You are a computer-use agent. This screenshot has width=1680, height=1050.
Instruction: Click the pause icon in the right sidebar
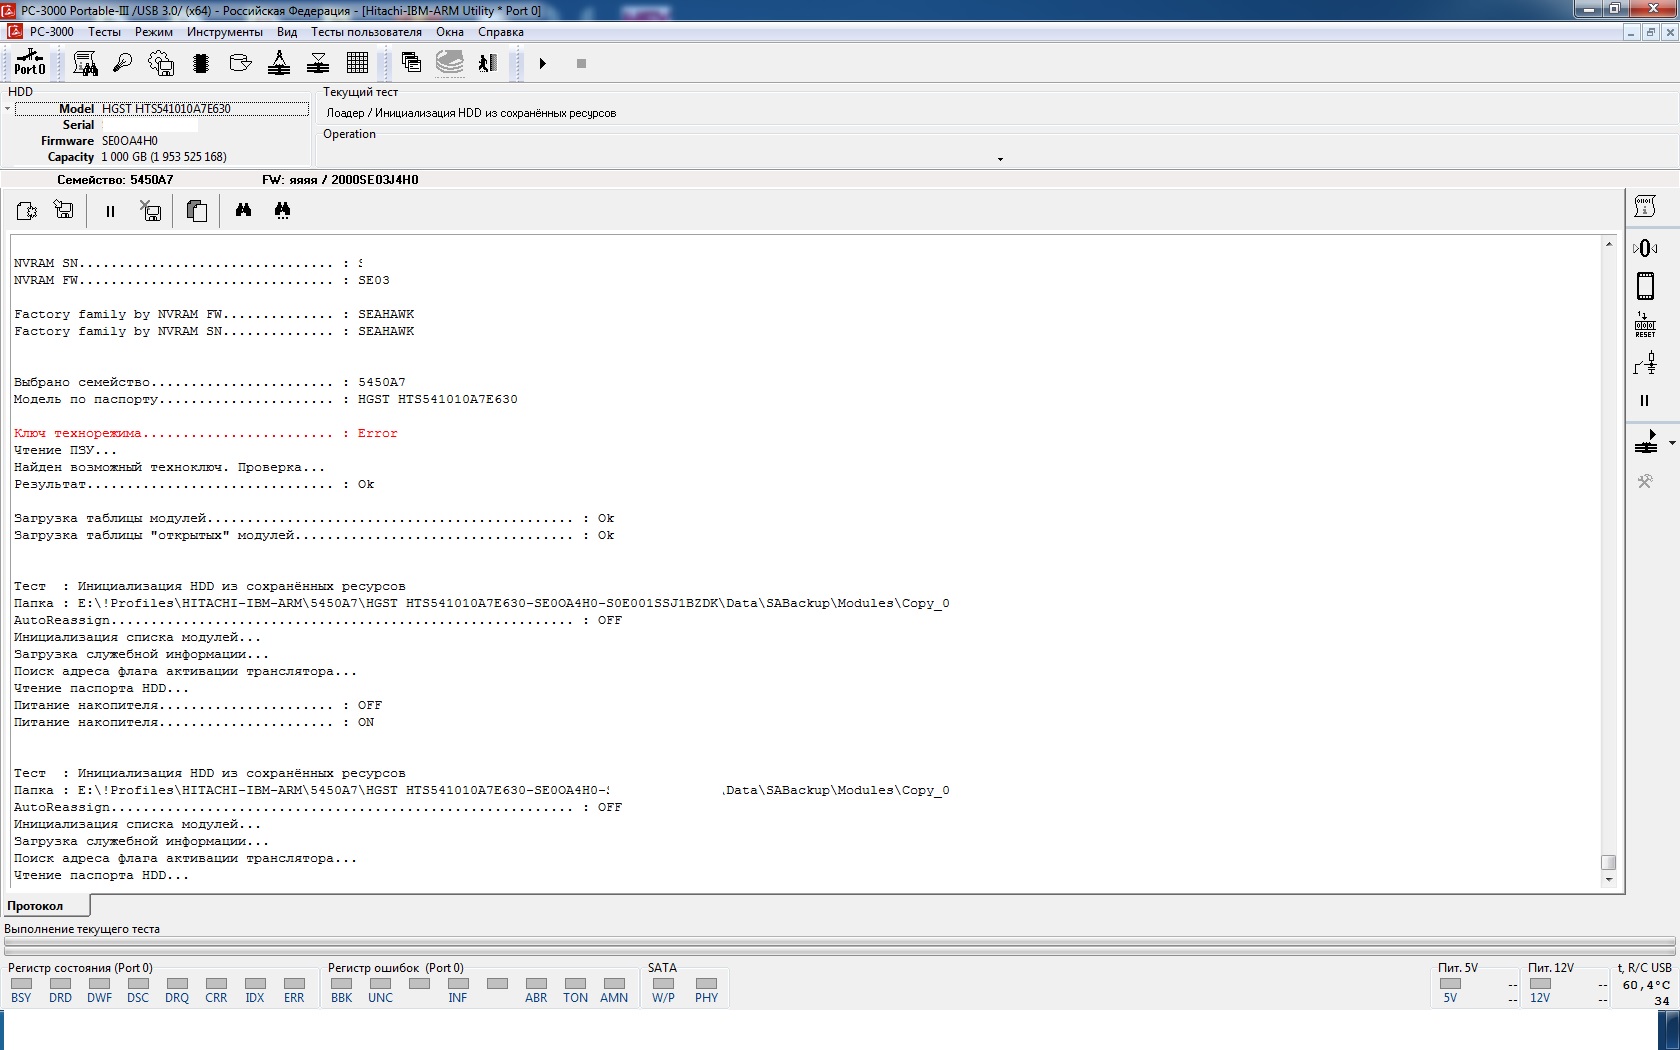point(1645,400)
